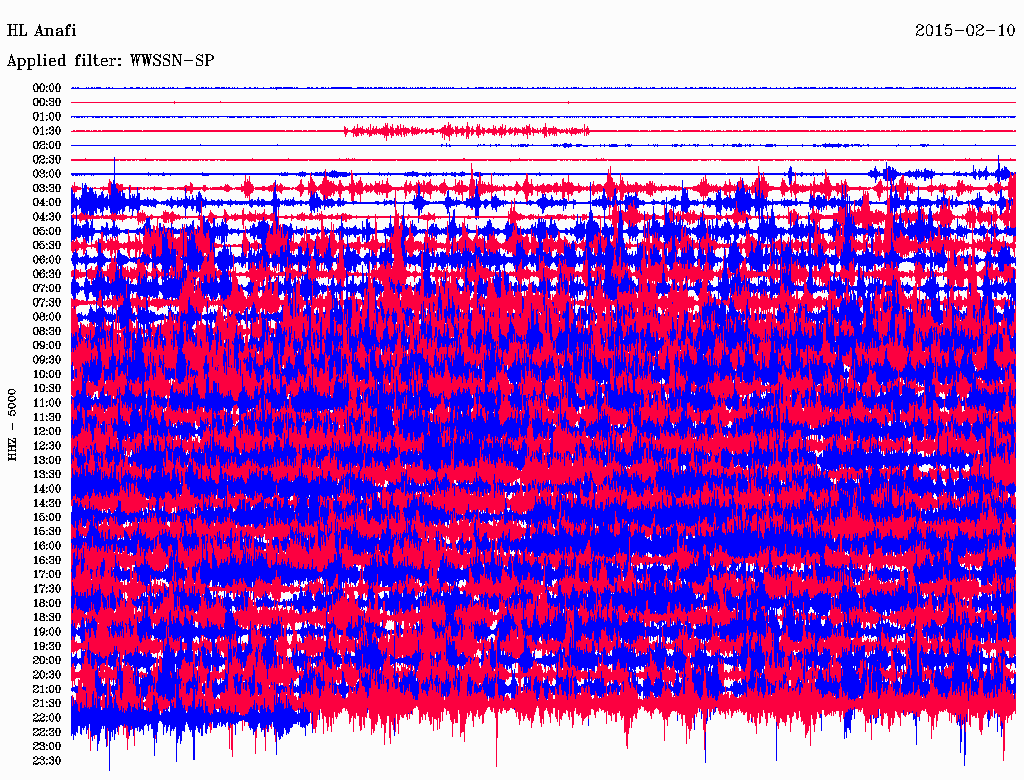Screen dimensions: 1024x780
Task: Click the 20:00 time label
Action: tap(46, 660)
